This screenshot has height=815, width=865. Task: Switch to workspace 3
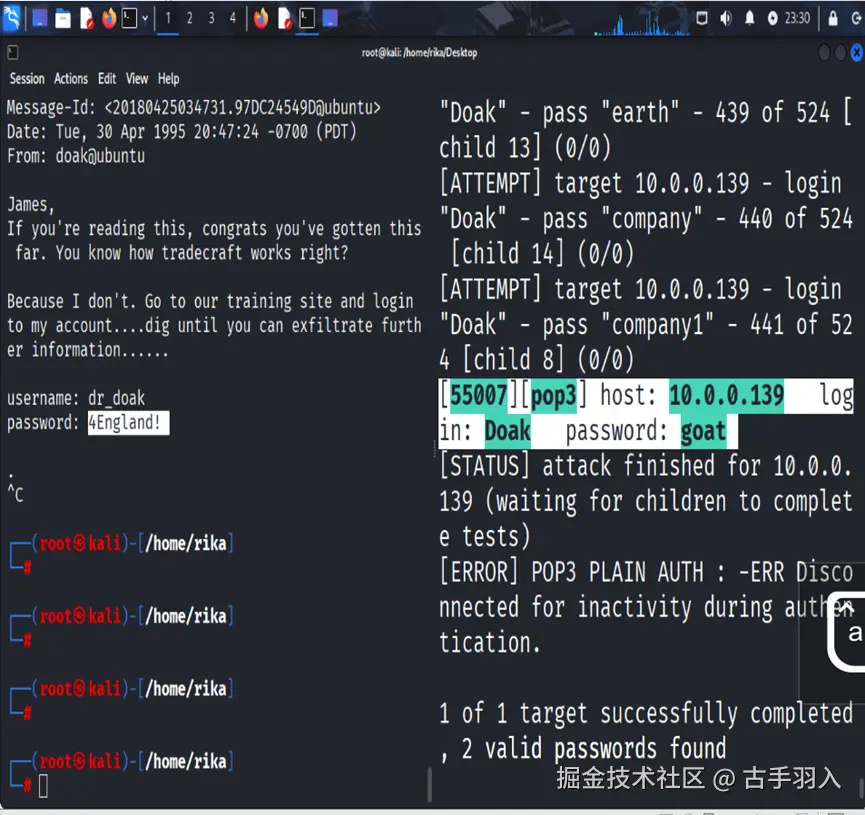(x=210, y=17)
